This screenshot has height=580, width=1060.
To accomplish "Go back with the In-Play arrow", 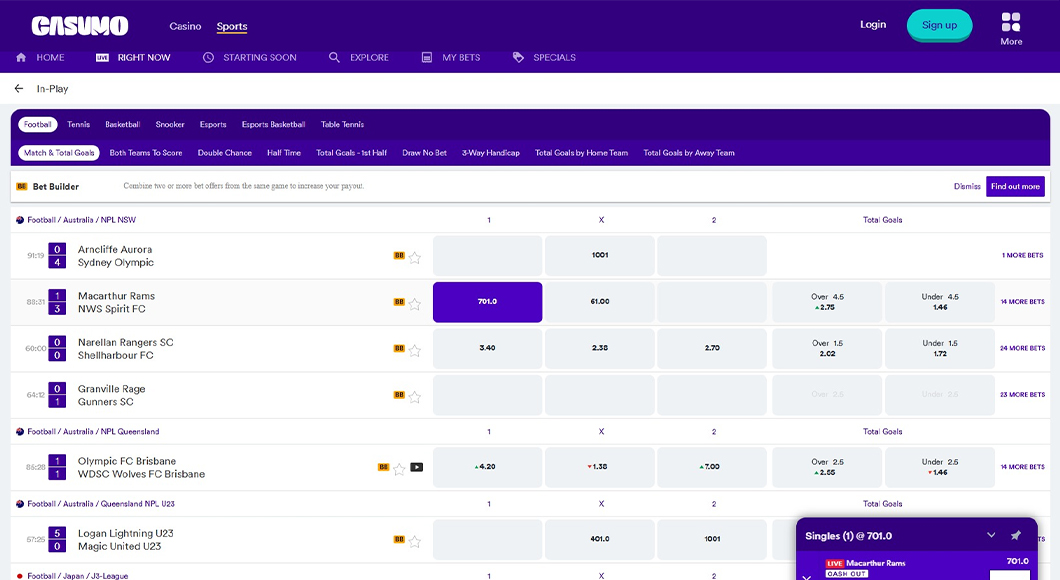I will click(19, 89).
